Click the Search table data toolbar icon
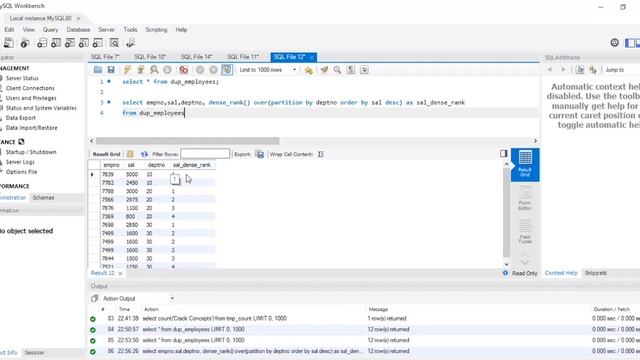 point(114,43)
